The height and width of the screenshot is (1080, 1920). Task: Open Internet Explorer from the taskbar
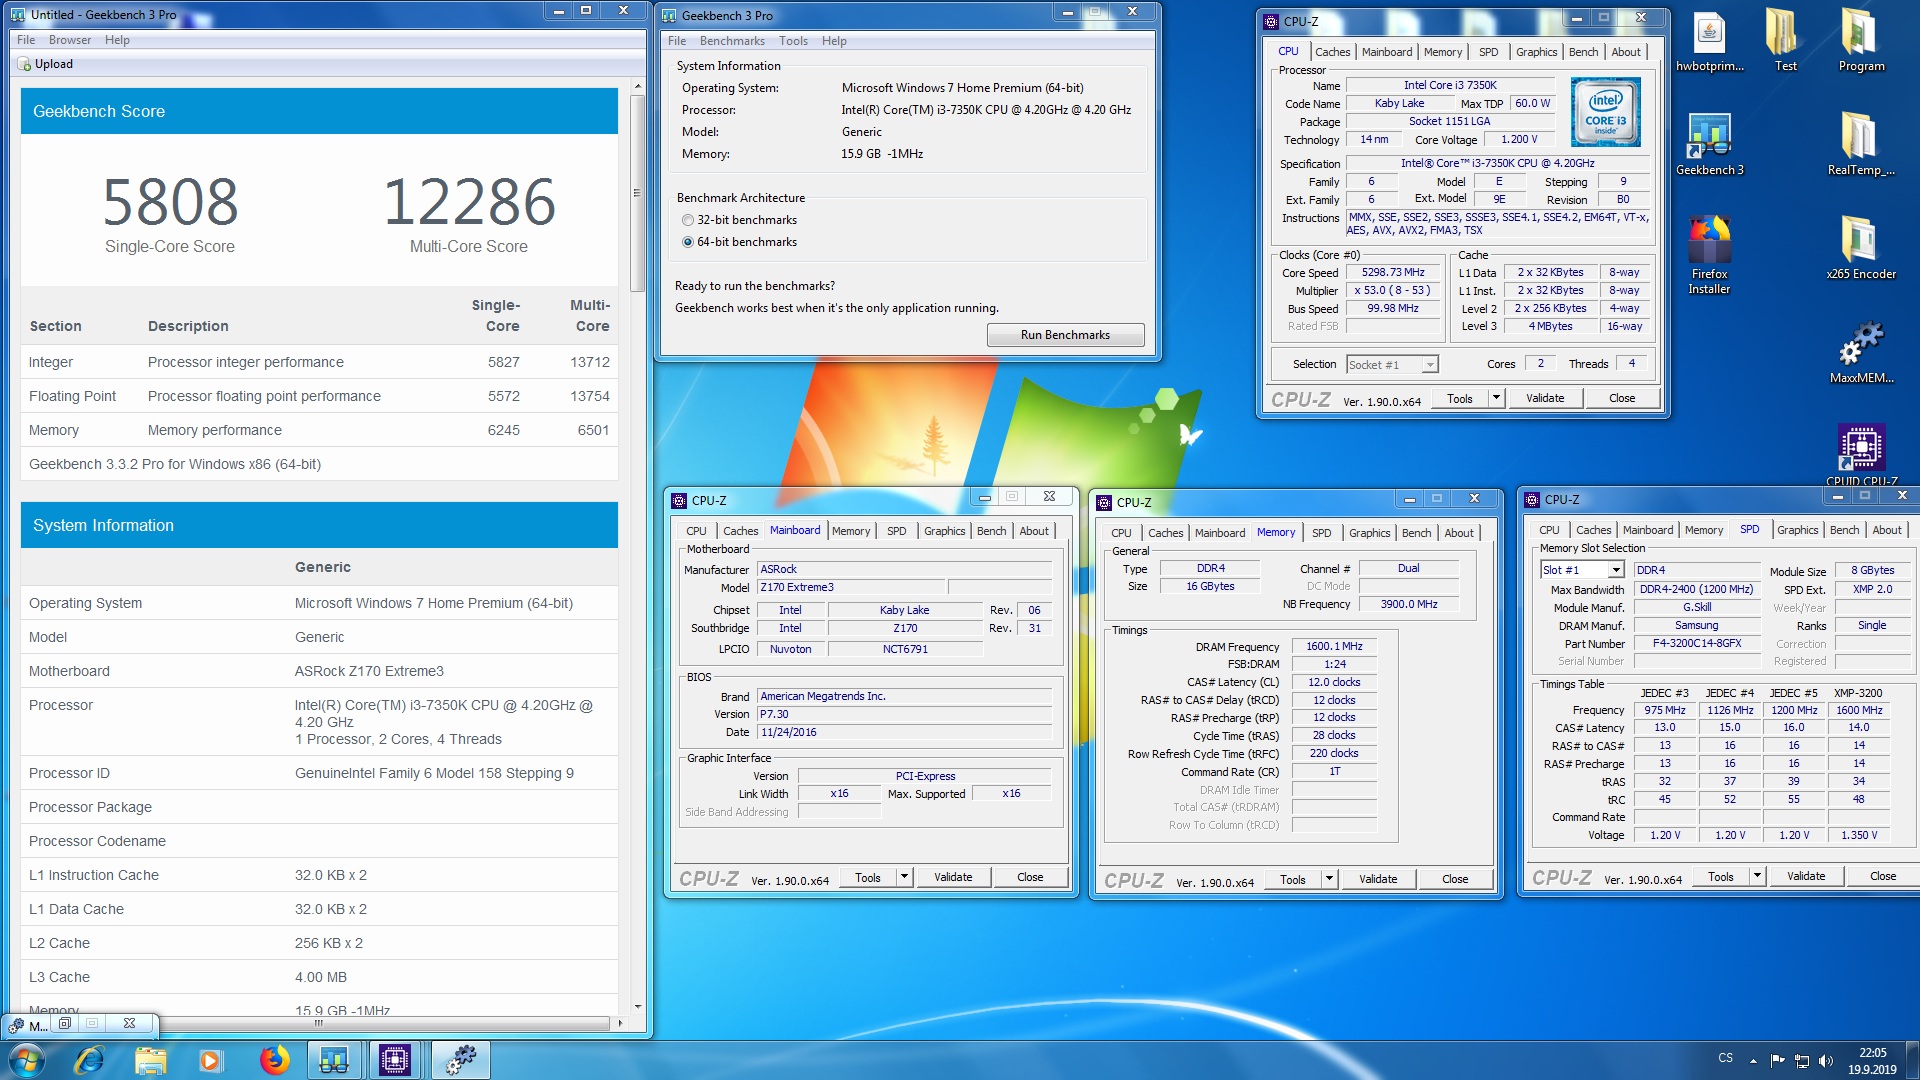(90, 1060)
